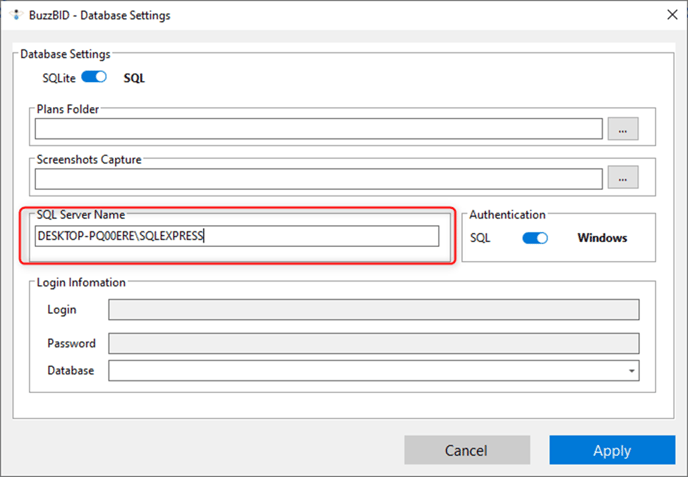Select the bold SQL database type label
This screenshot has width=688, height=477.
(134, 78)
